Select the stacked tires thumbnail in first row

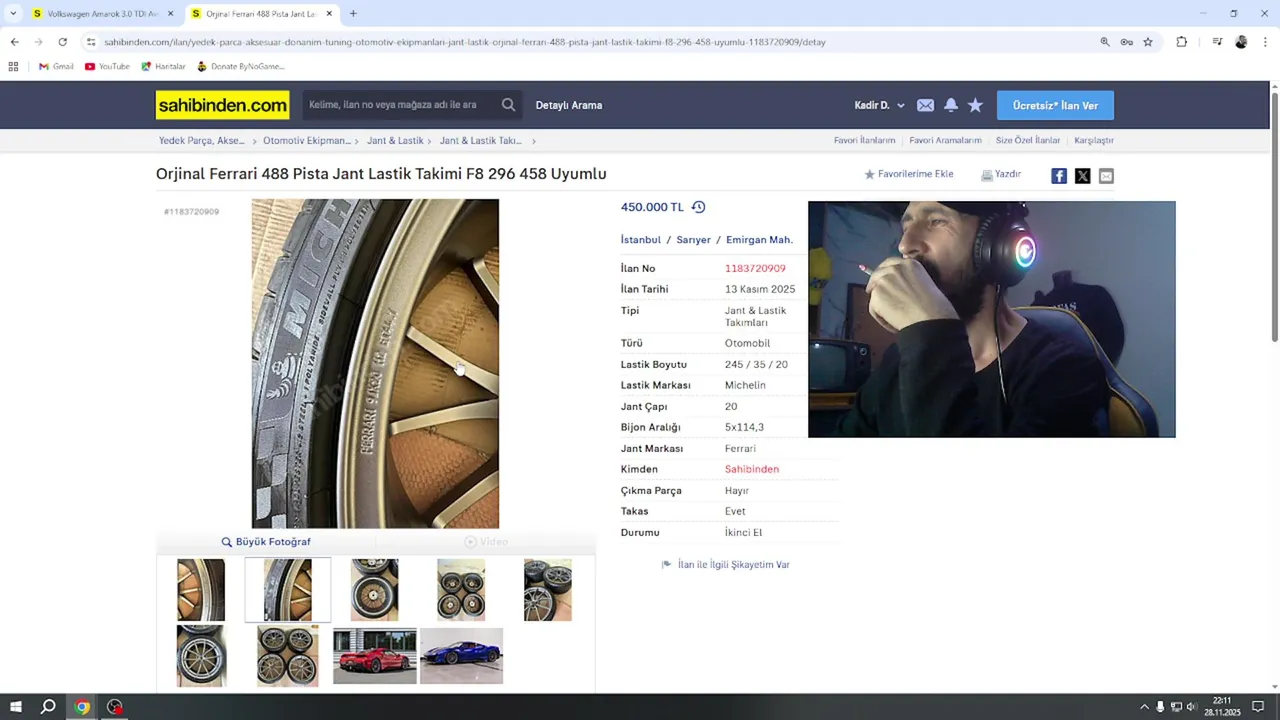(548, 590)
